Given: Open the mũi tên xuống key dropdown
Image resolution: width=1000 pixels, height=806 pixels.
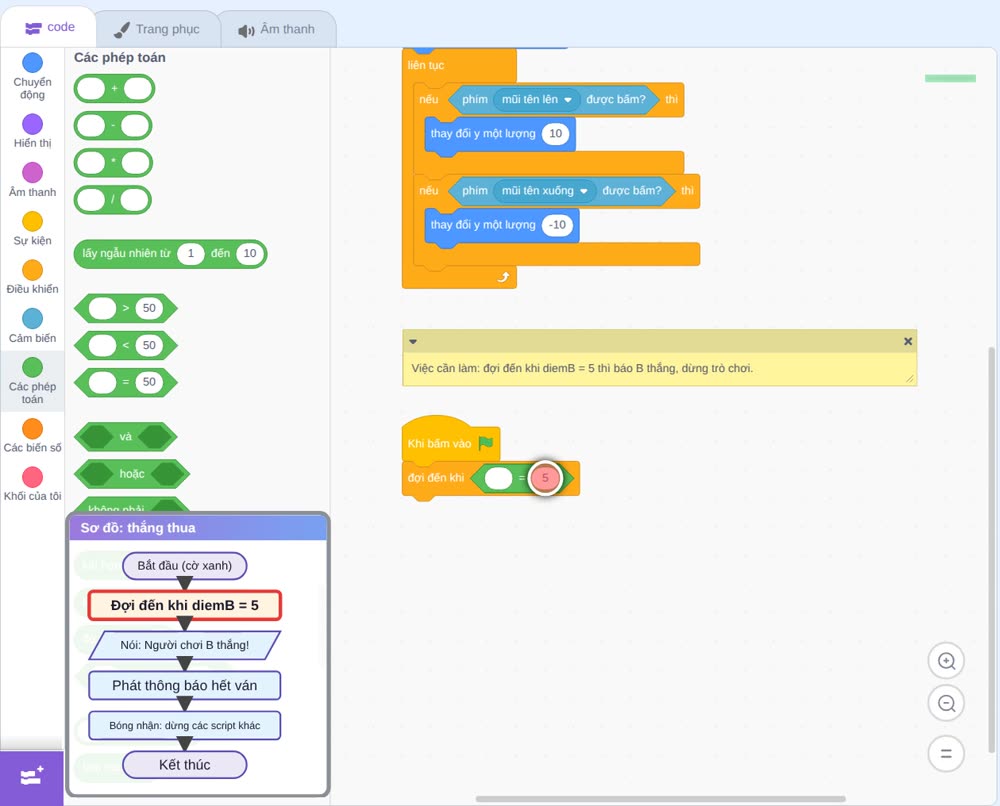Looking at the screenshot, I should click(545, 191).
